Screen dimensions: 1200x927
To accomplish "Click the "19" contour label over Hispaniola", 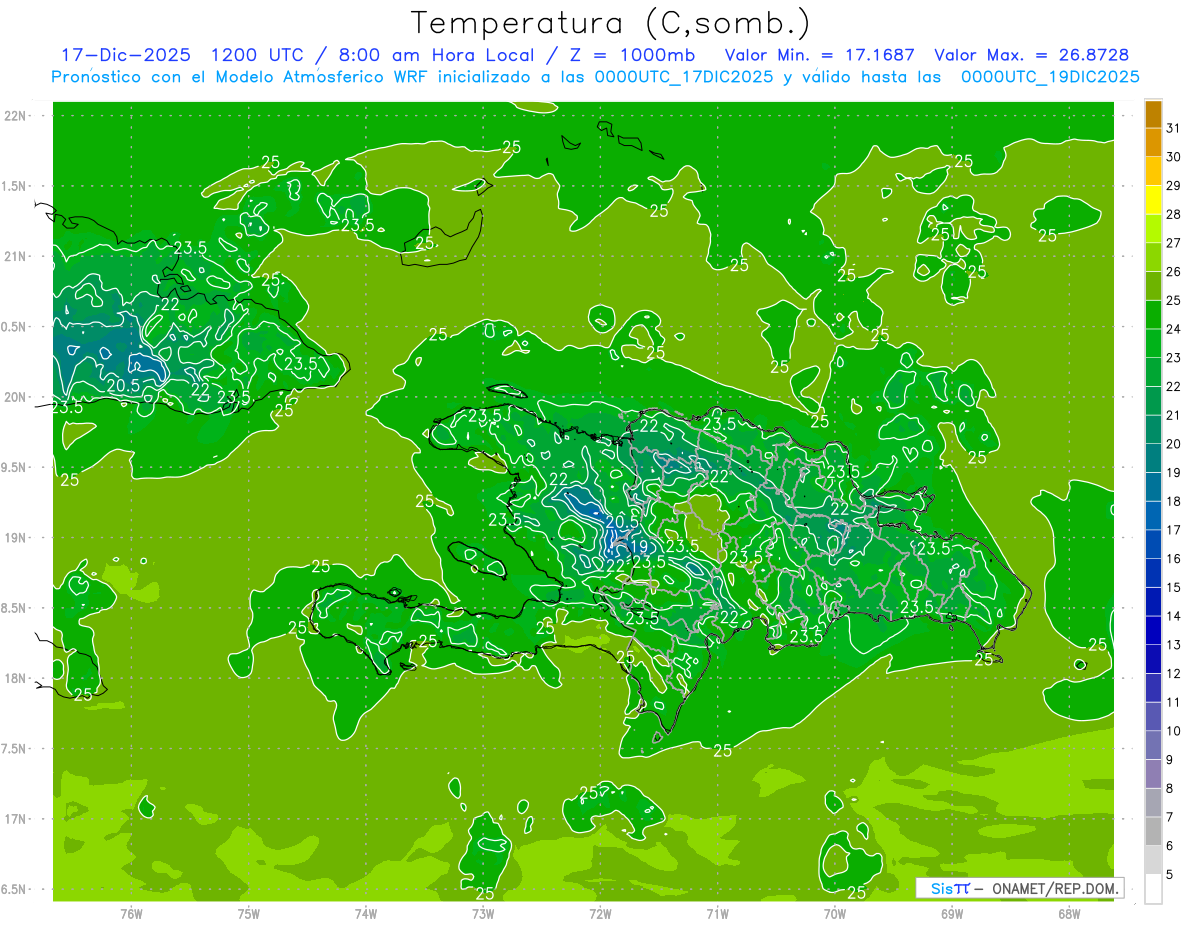I will 639,547.
